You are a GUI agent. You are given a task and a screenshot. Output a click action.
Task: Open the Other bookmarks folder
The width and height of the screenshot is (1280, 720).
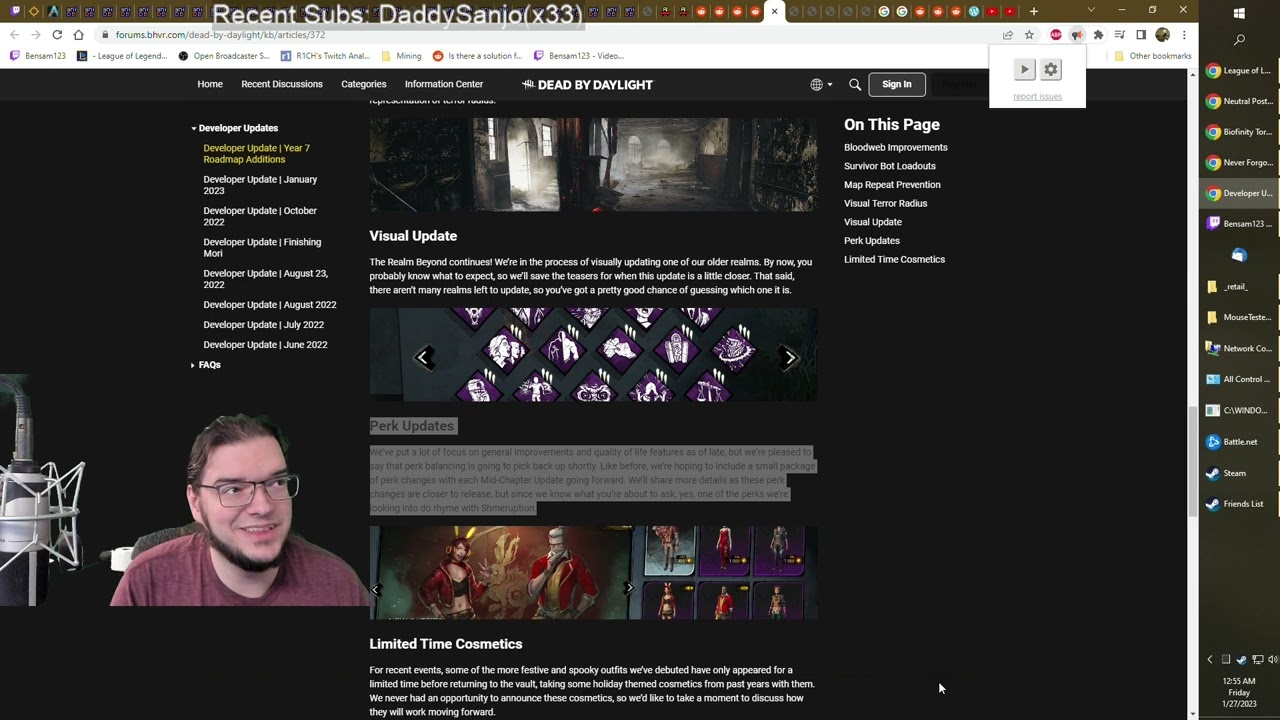1153,56
